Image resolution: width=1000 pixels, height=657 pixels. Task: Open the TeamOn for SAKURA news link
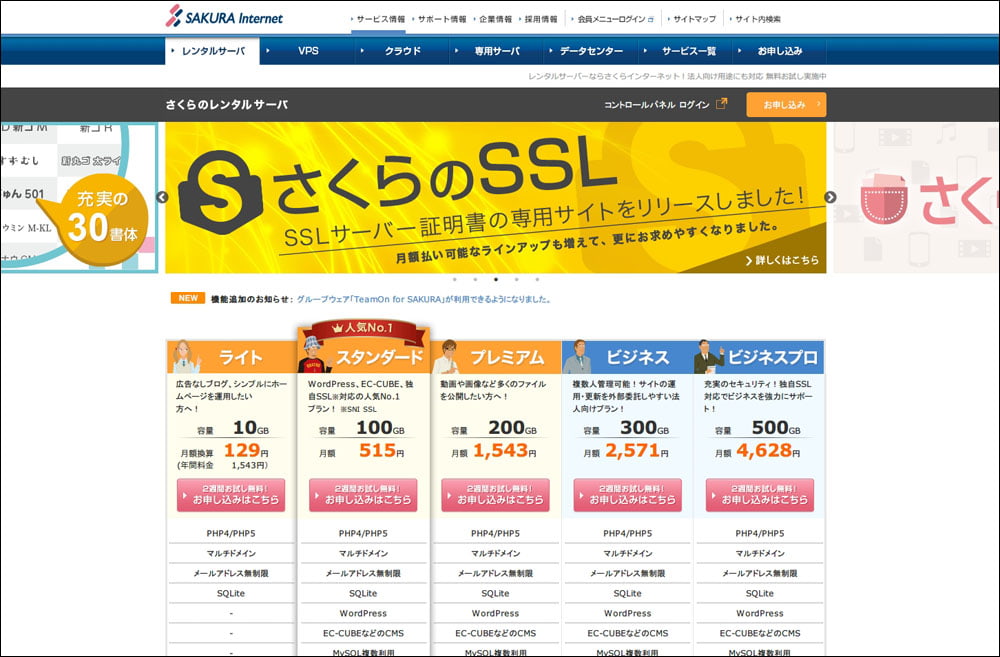(x=423, y=299)
